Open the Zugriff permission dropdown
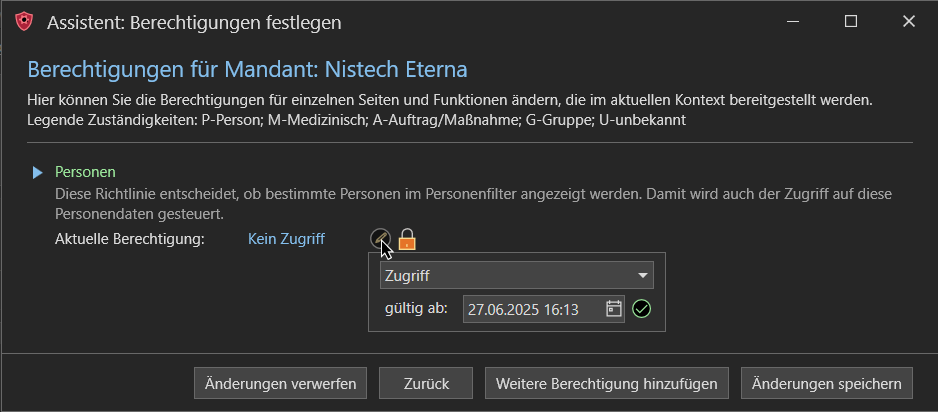The width and height of the screenshot is (938, 412). click(517, 275)
